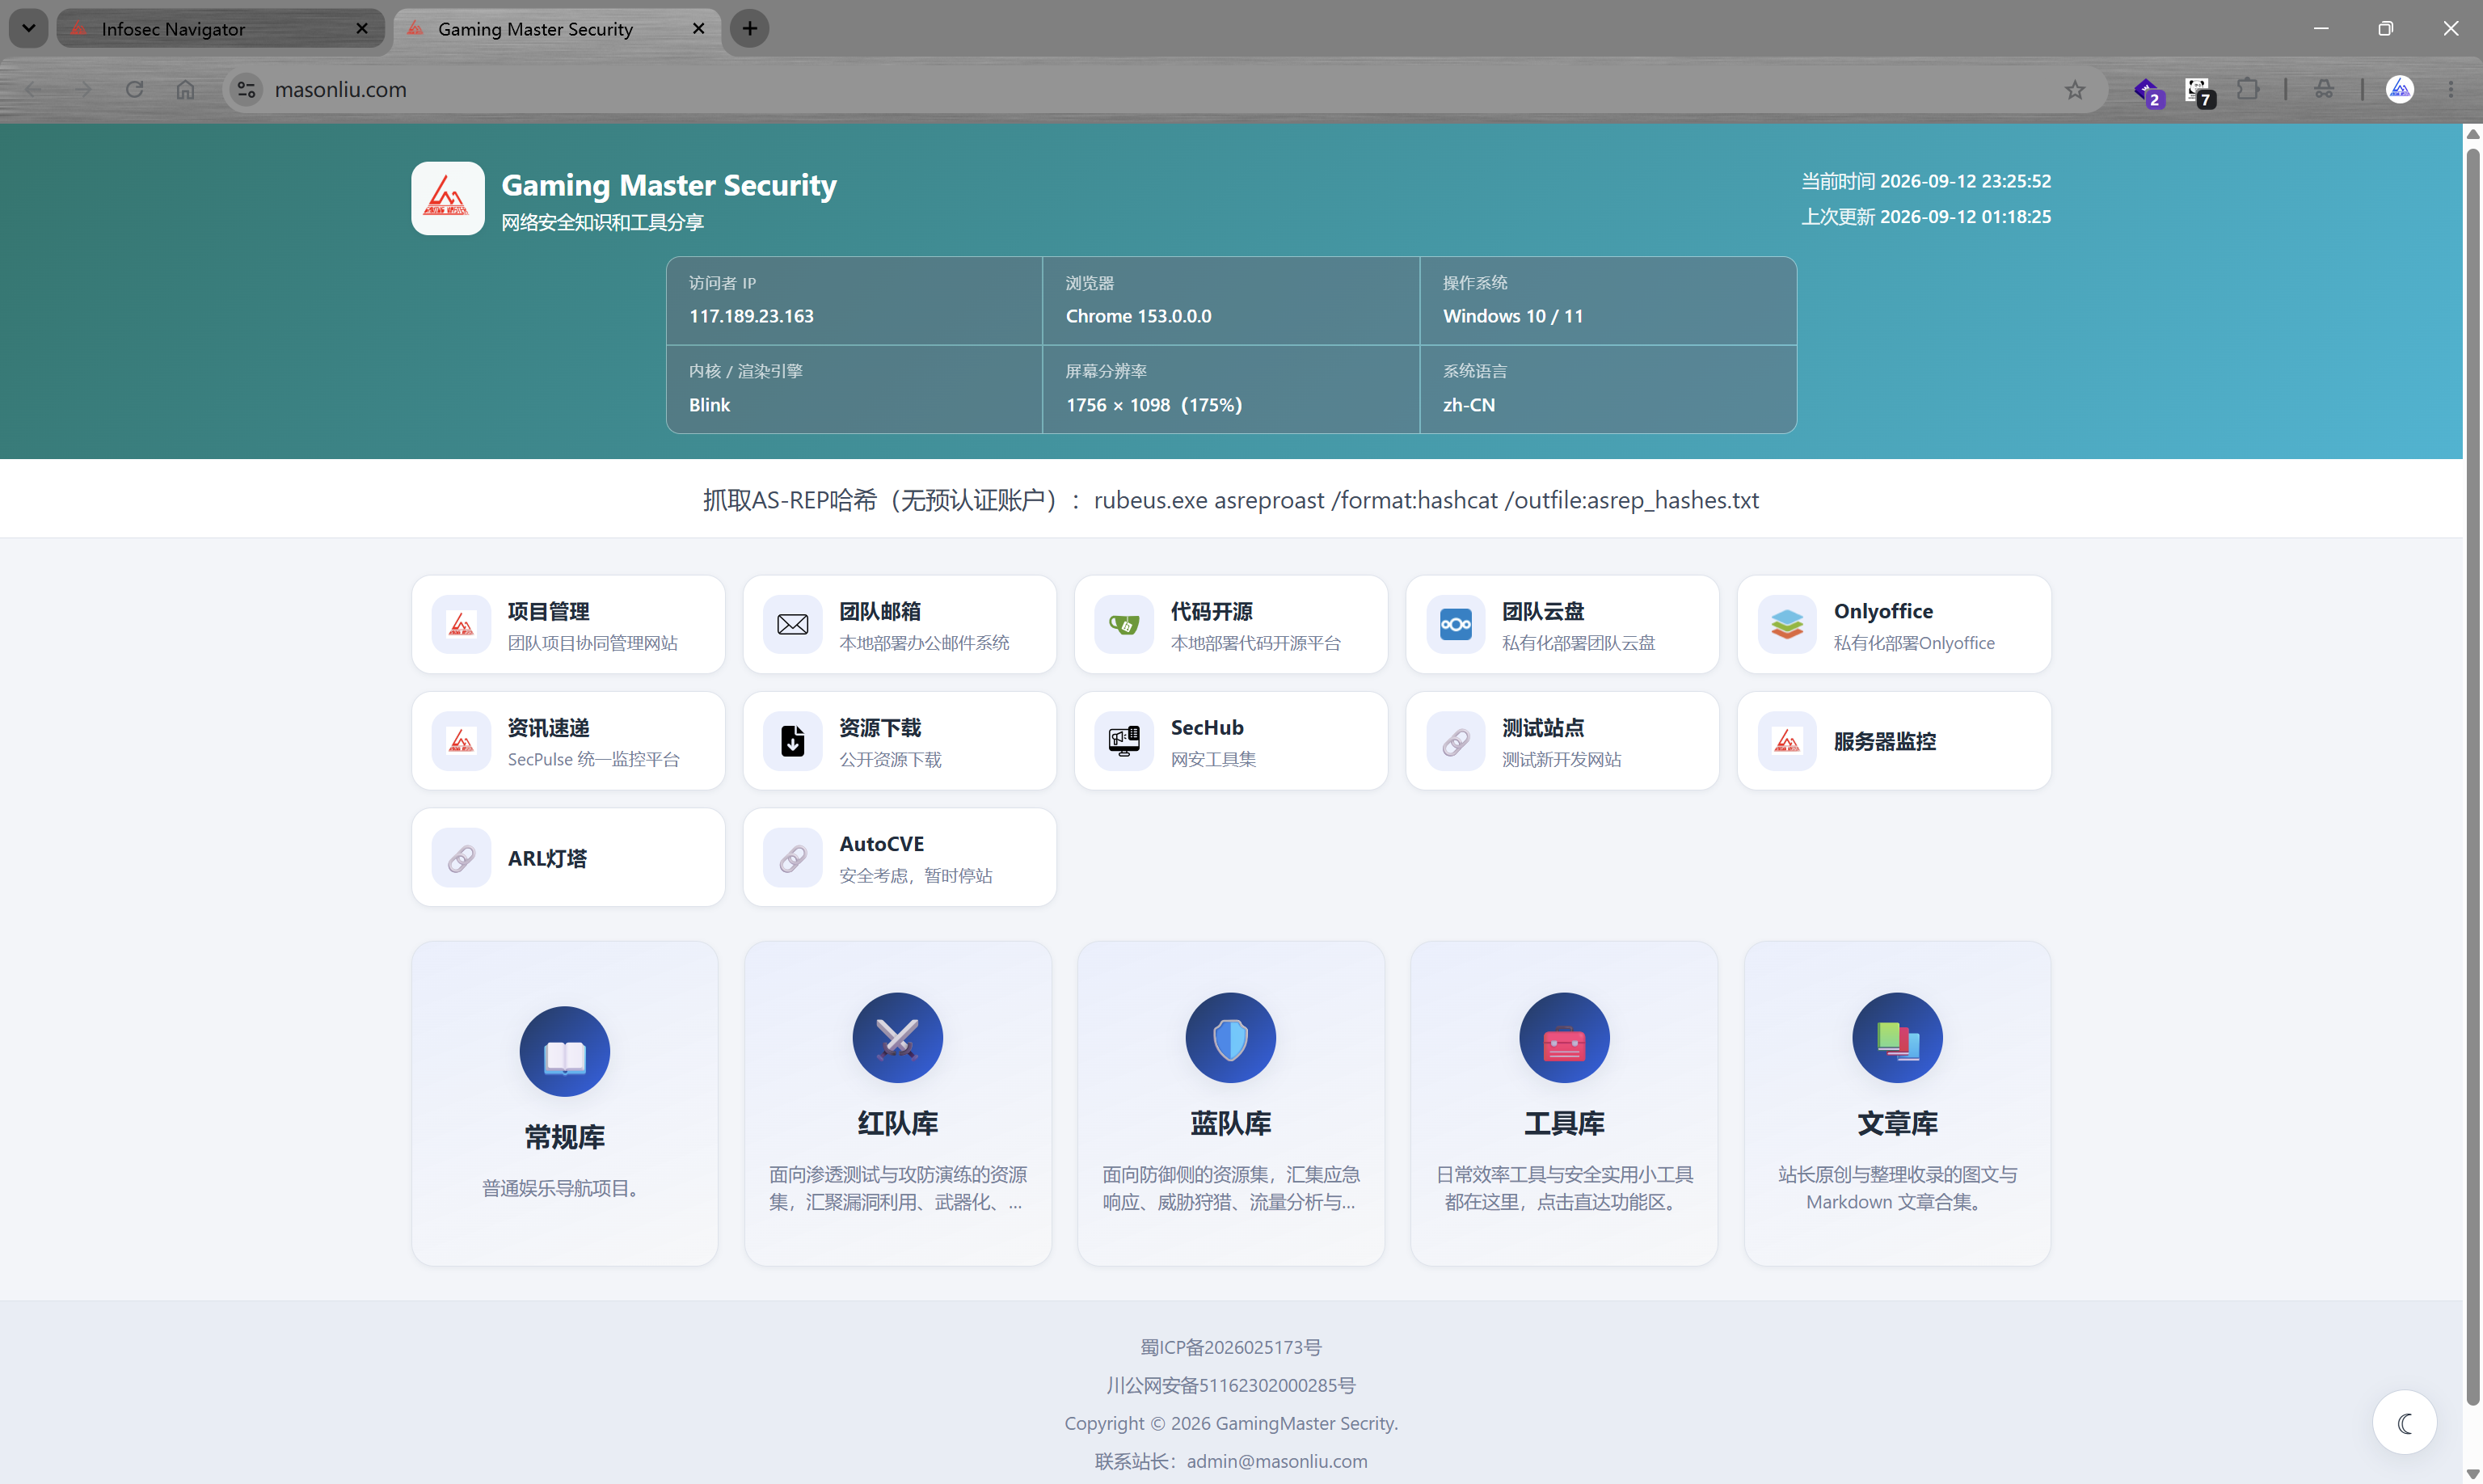
Task: Click the 资源下载 file download icon
Action: coord(793,741)
